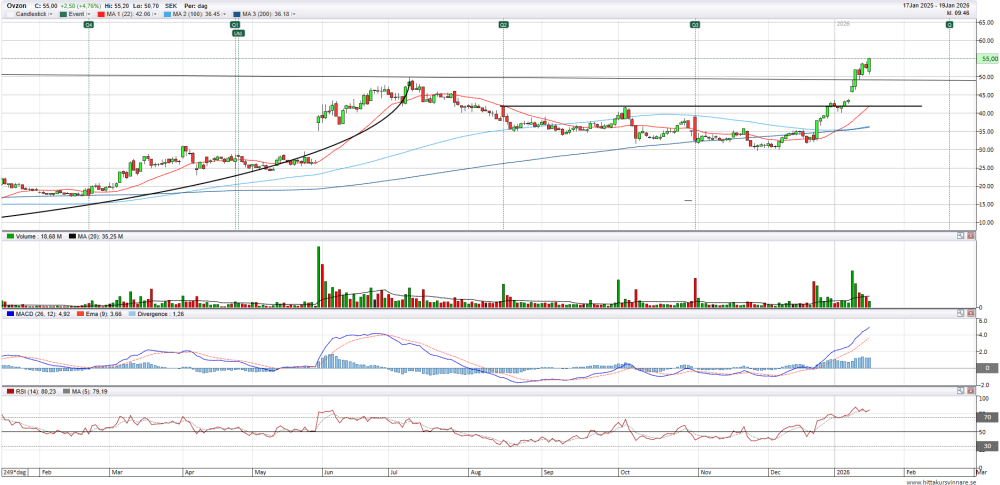This screenshot has height=485, width=1000.
Task: Click the green Volume legend square
Action: 10,237
